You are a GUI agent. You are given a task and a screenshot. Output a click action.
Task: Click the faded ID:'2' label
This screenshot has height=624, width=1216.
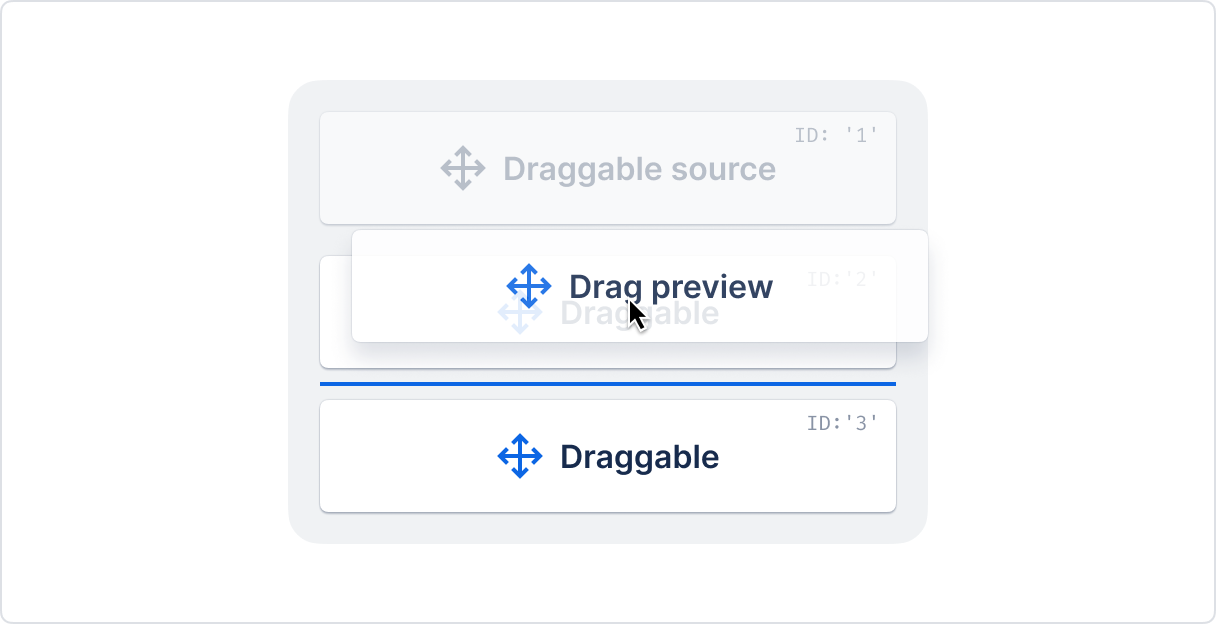pyautogui.click(x=842, y=279)
